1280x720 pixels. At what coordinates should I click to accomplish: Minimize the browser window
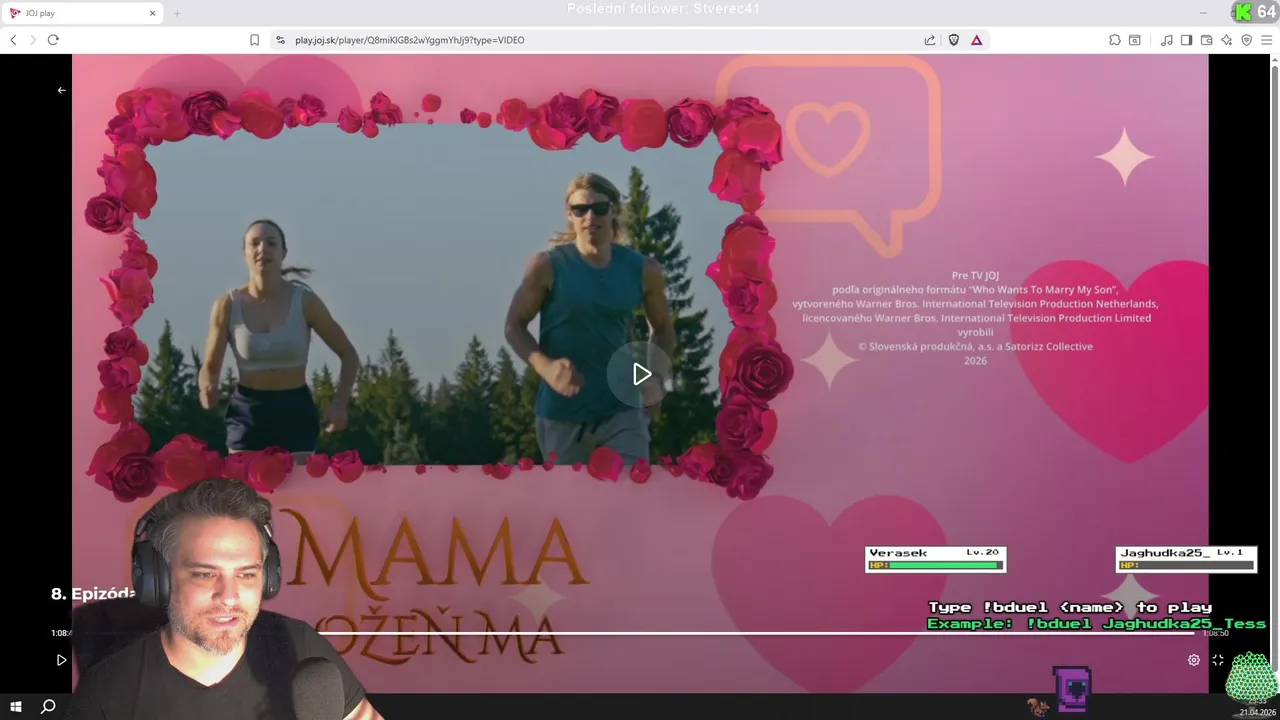point(1202,13)
